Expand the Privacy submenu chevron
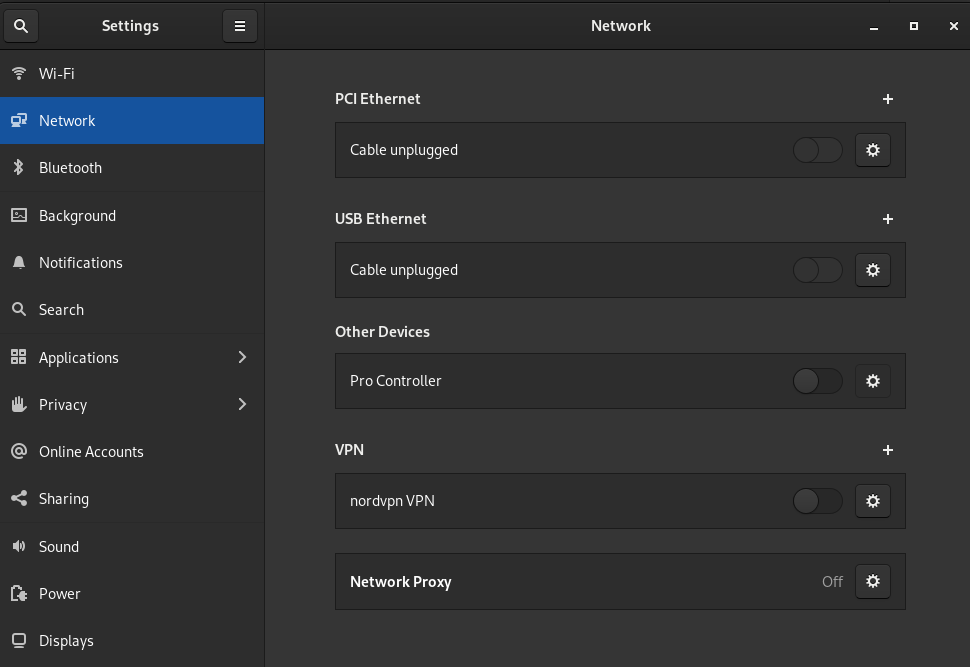 [242, 404]
